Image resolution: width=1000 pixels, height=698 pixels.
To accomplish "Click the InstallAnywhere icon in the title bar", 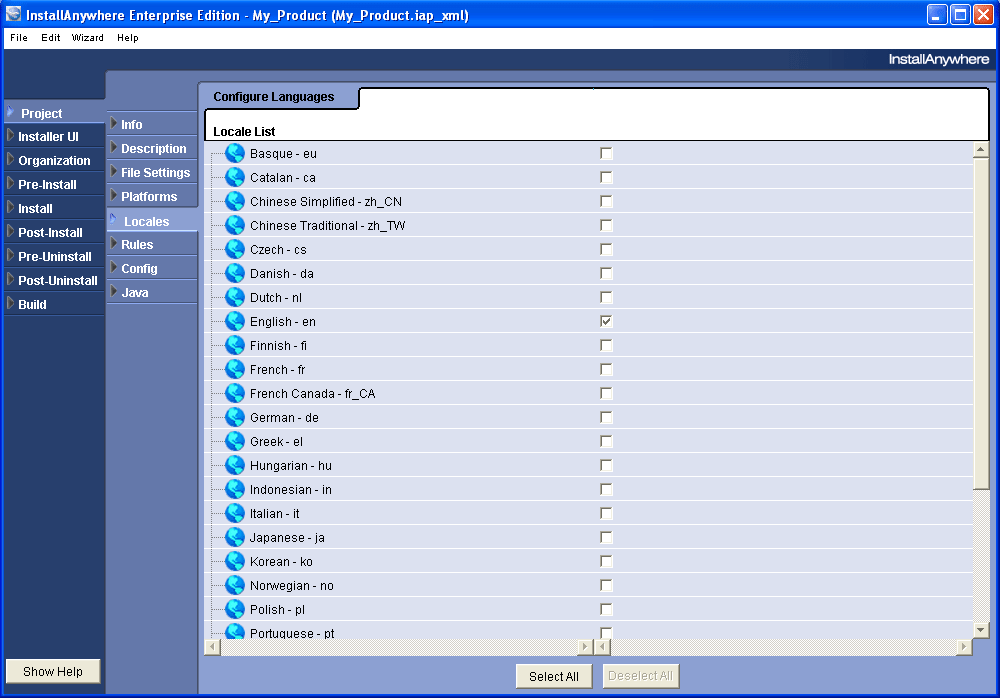I will (x=11, y=14).
